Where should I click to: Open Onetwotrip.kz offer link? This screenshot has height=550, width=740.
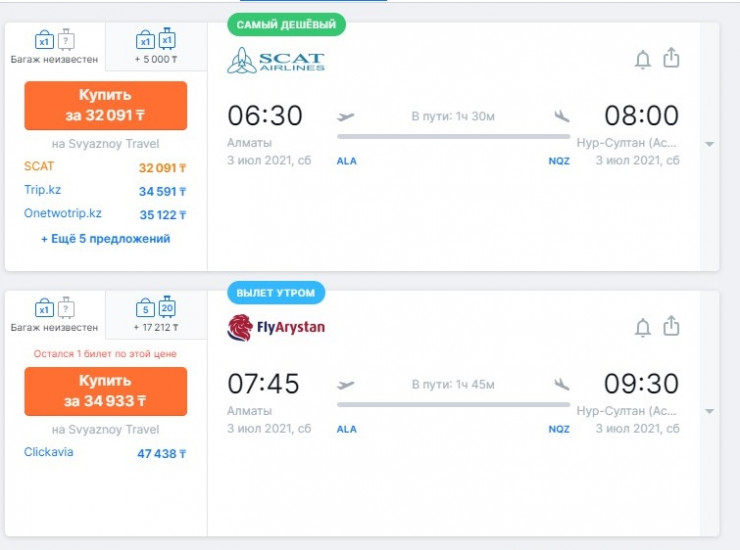(x=63, y=213)
